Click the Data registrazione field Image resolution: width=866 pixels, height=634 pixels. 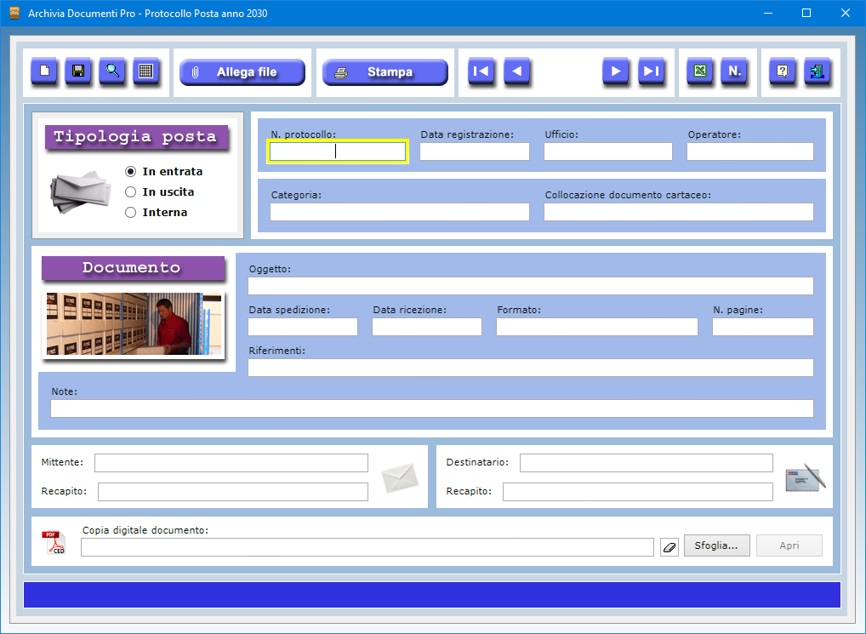click(x=474, y=151)
